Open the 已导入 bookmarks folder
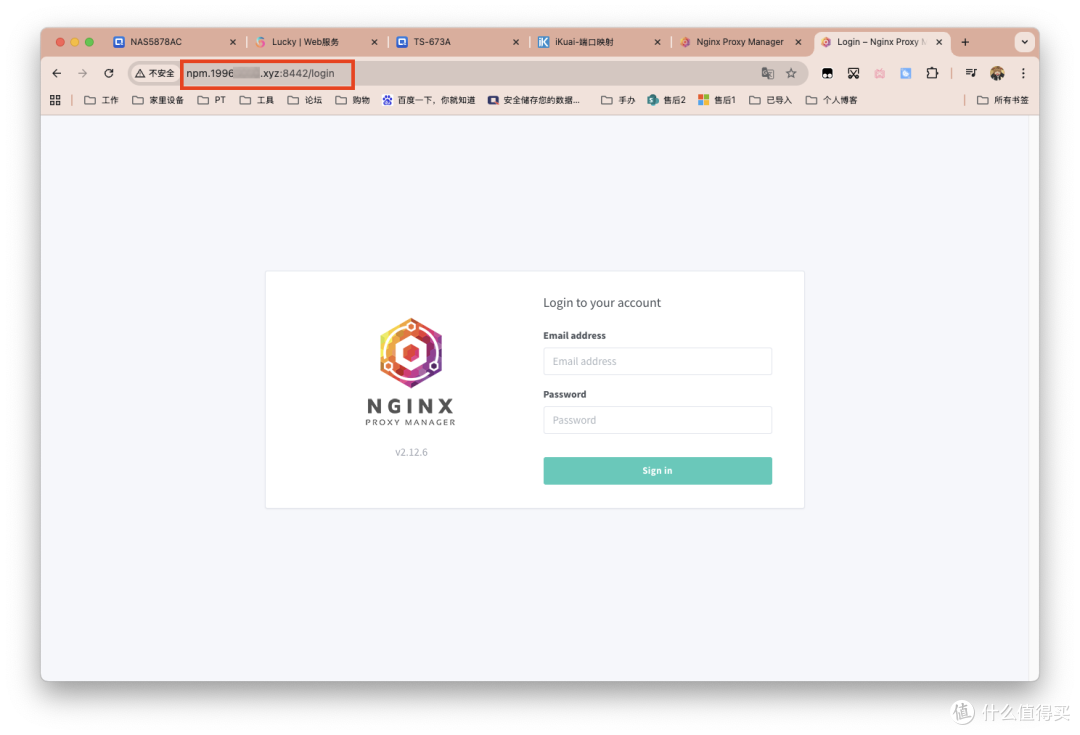 point(771,100)
